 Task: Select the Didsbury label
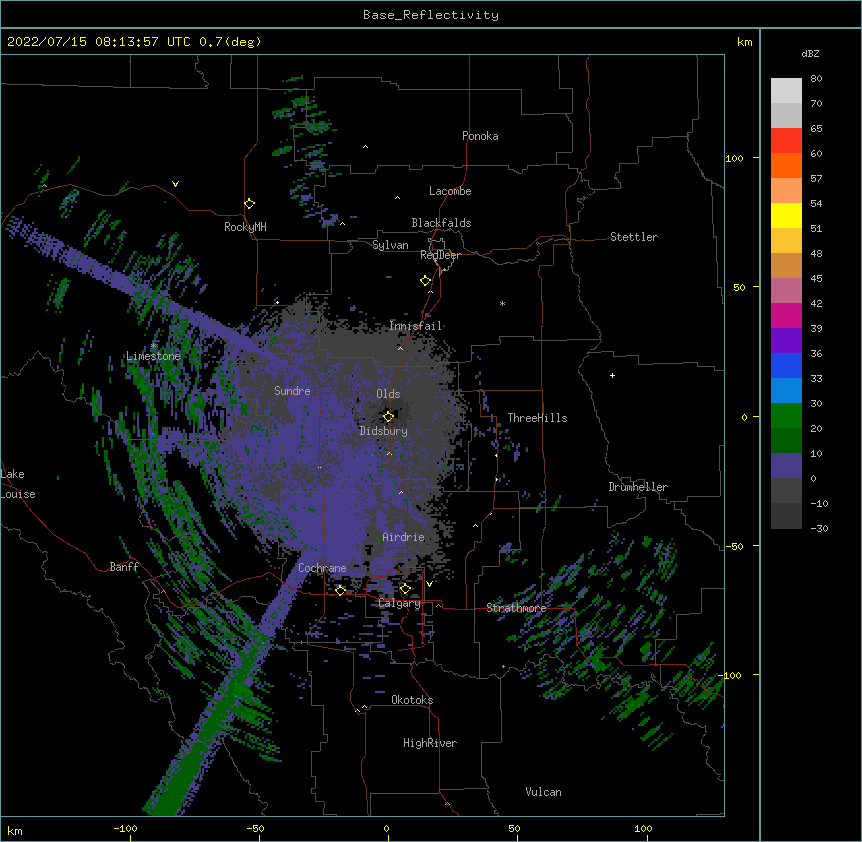click(384, 431)
